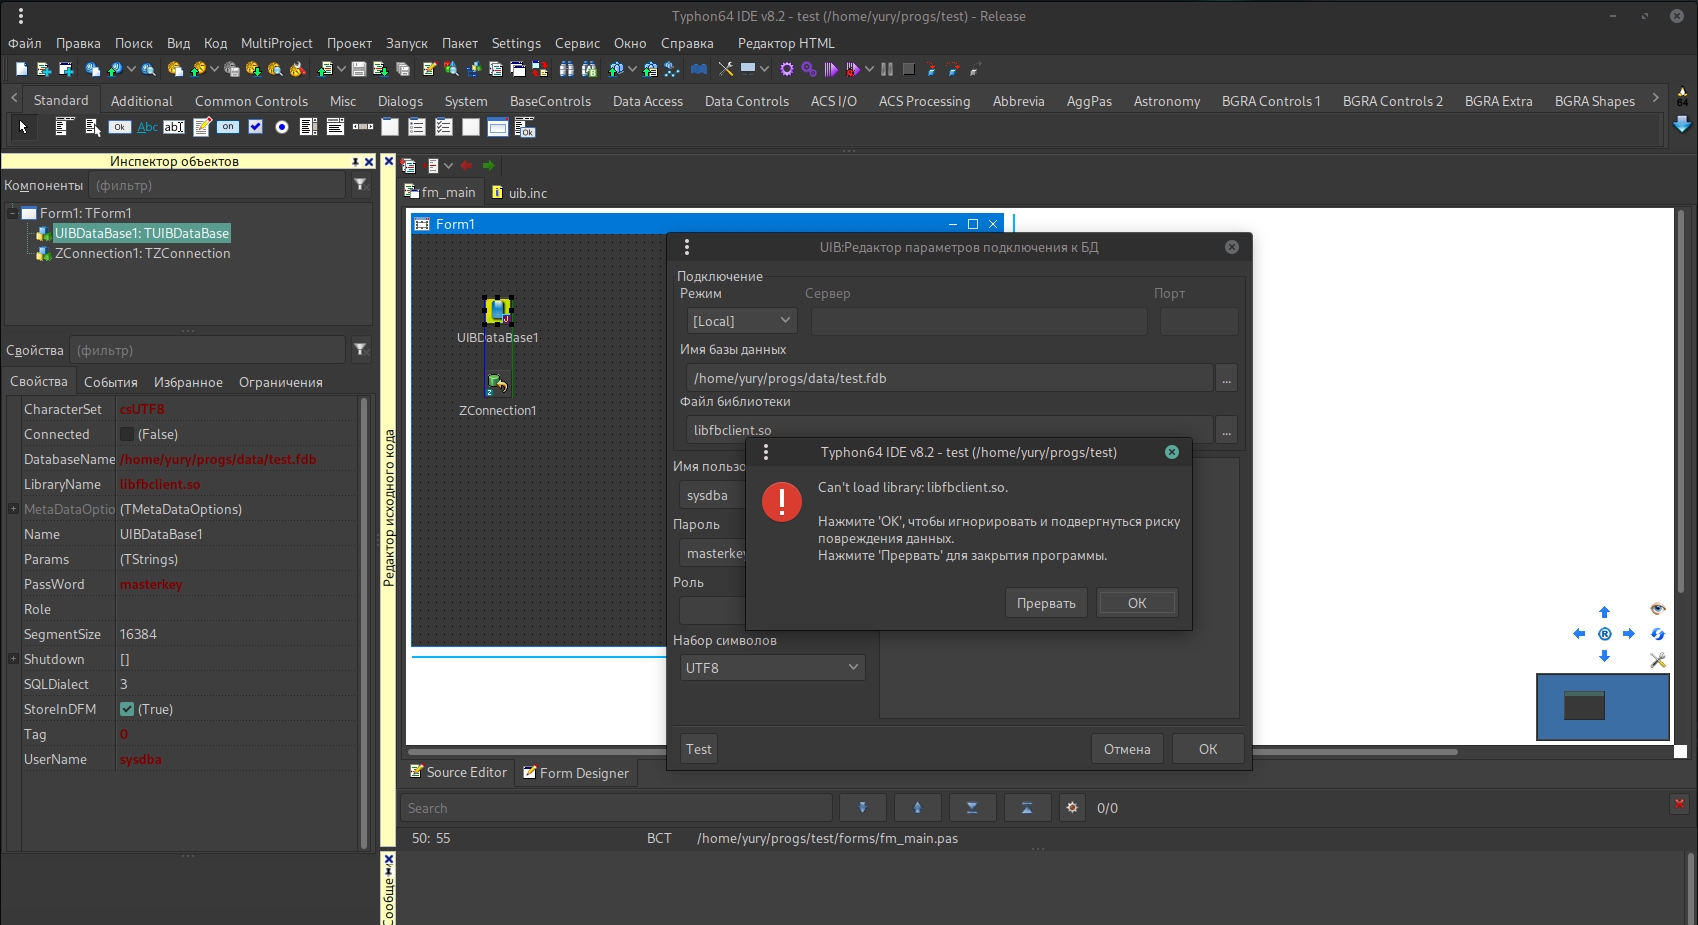Click ZConnection1 component icon on Form1
The width and height of the screenshot is (1698, 925).
pos(497,383)
